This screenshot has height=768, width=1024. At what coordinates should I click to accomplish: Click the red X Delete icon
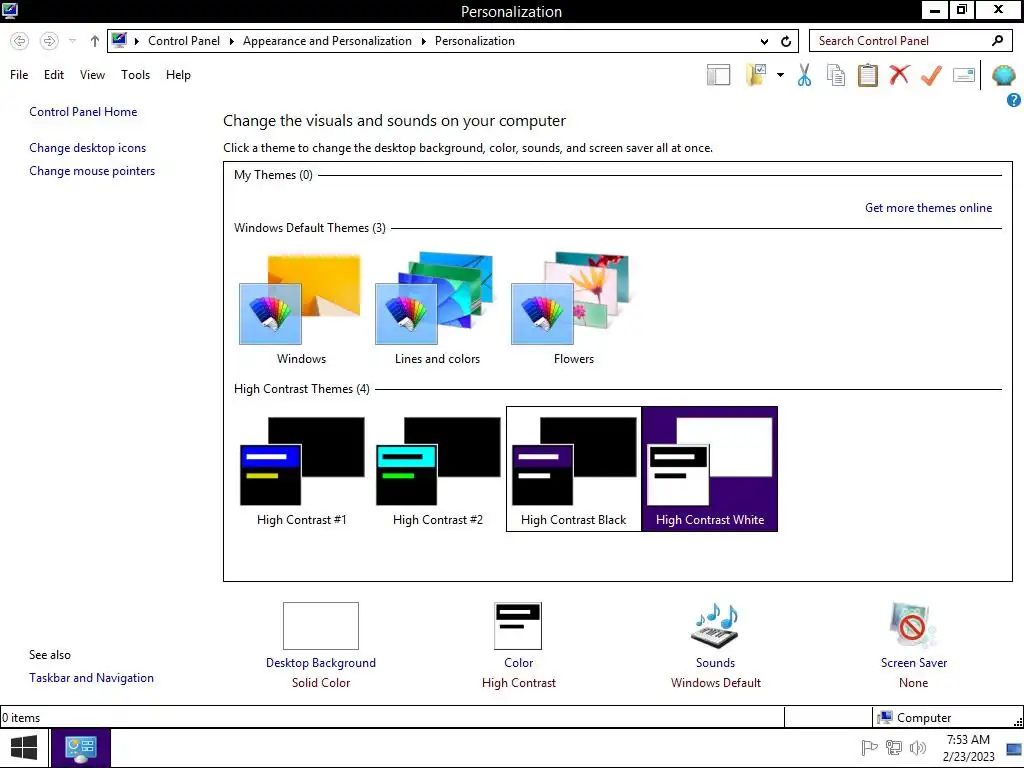[899, 75]
